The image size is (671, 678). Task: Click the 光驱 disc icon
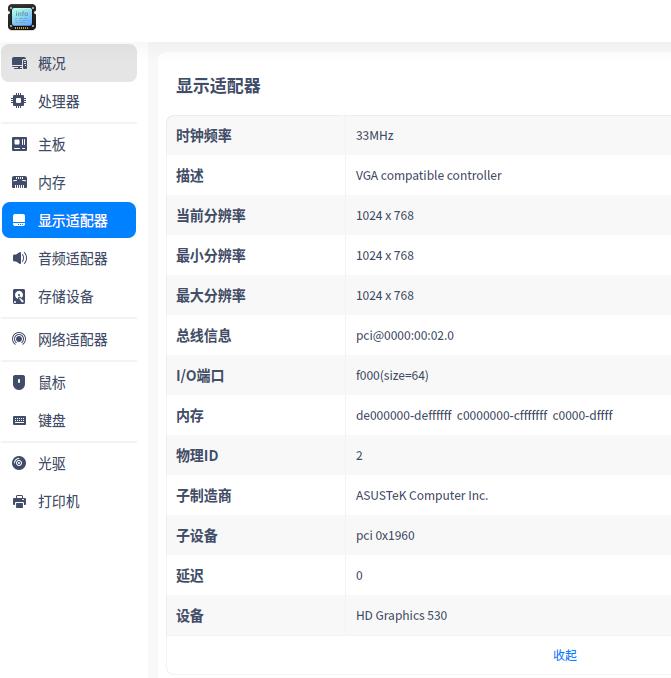tap(19, 463)
